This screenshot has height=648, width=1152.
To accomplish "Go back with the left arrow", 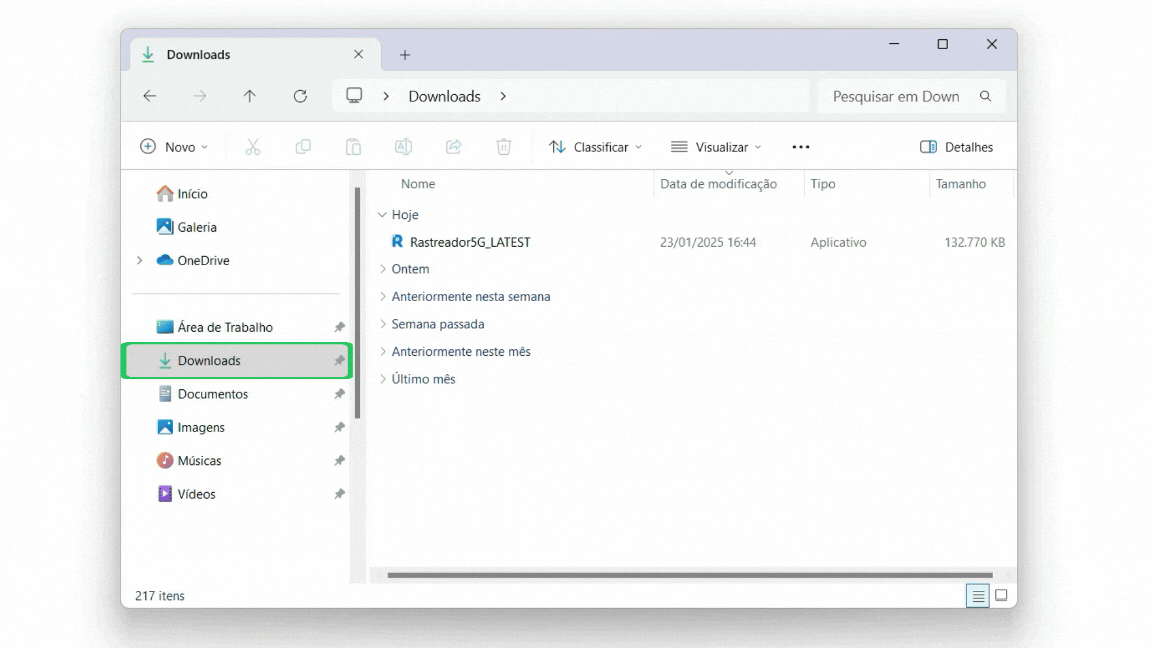I will (150, 96).
